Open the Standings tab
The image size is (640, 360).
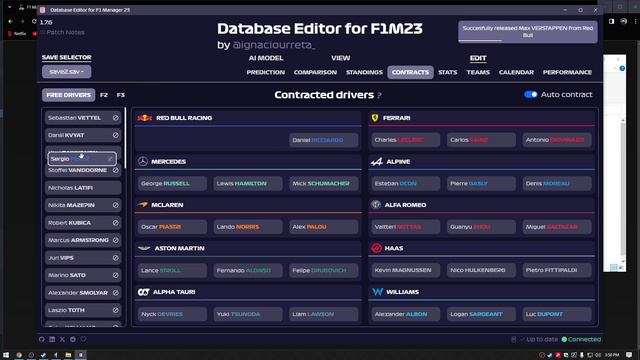click(x=364, y=72)
